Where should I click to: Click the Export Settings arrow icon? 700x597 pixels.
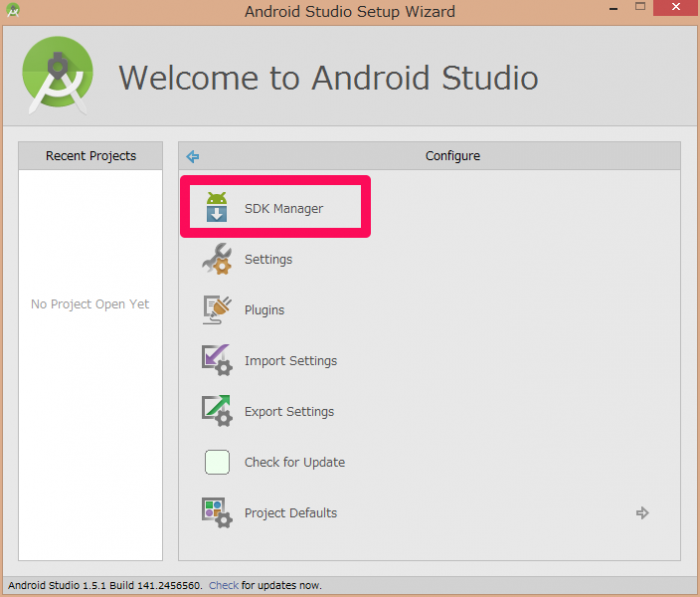coord(217,411)
